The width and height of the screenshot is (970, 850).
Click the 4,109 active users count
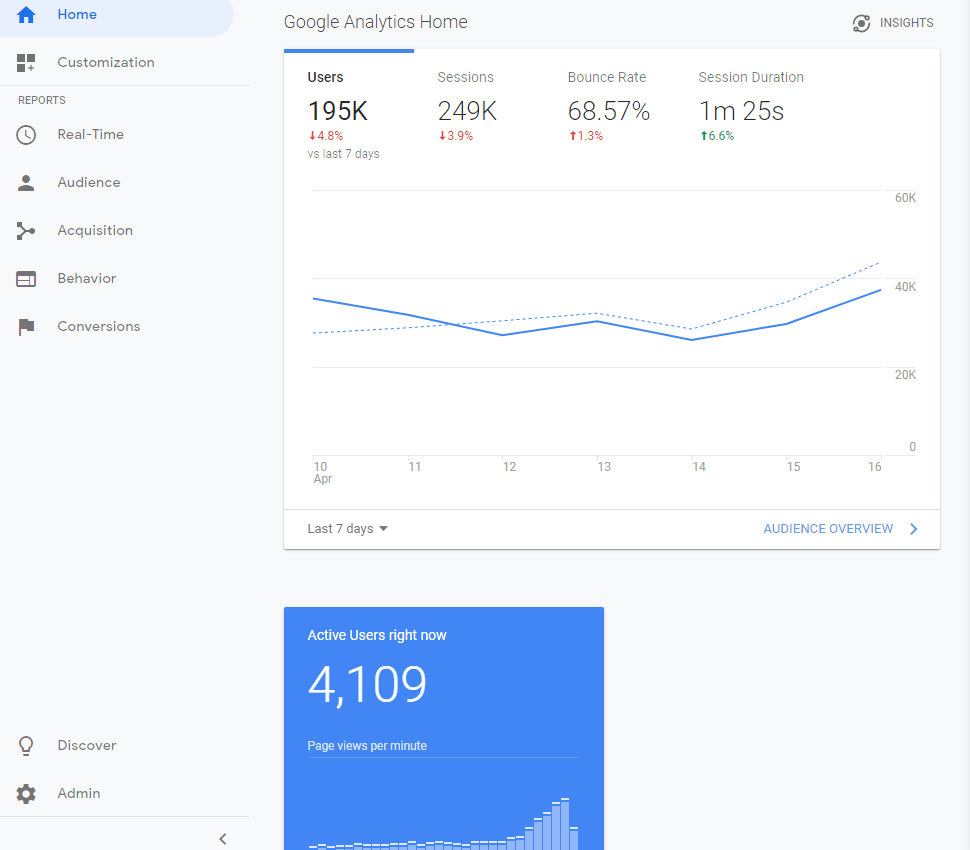[367, 684]
